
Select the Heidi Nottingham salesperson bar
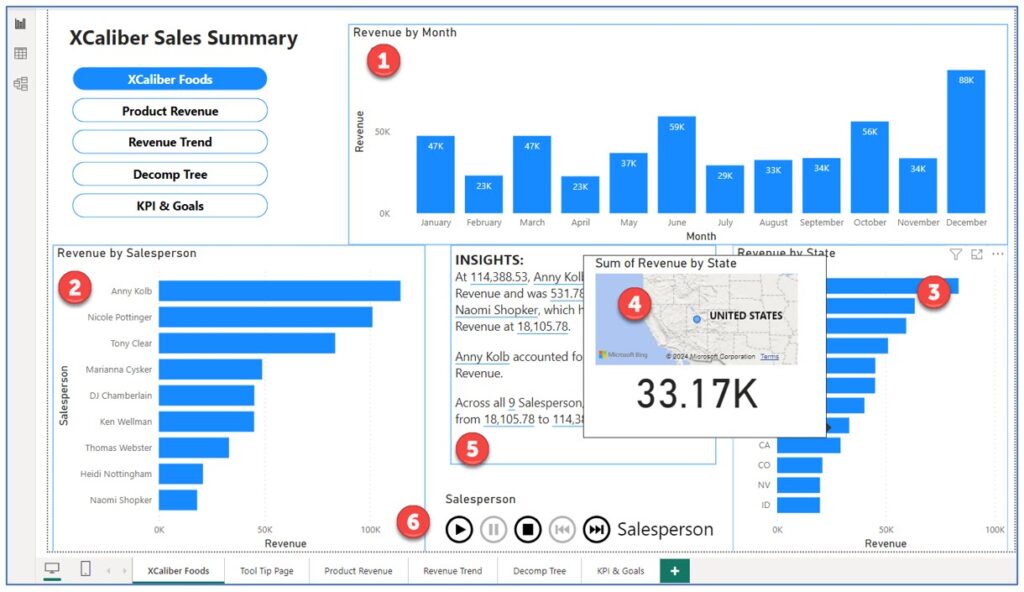pos(181,474)
